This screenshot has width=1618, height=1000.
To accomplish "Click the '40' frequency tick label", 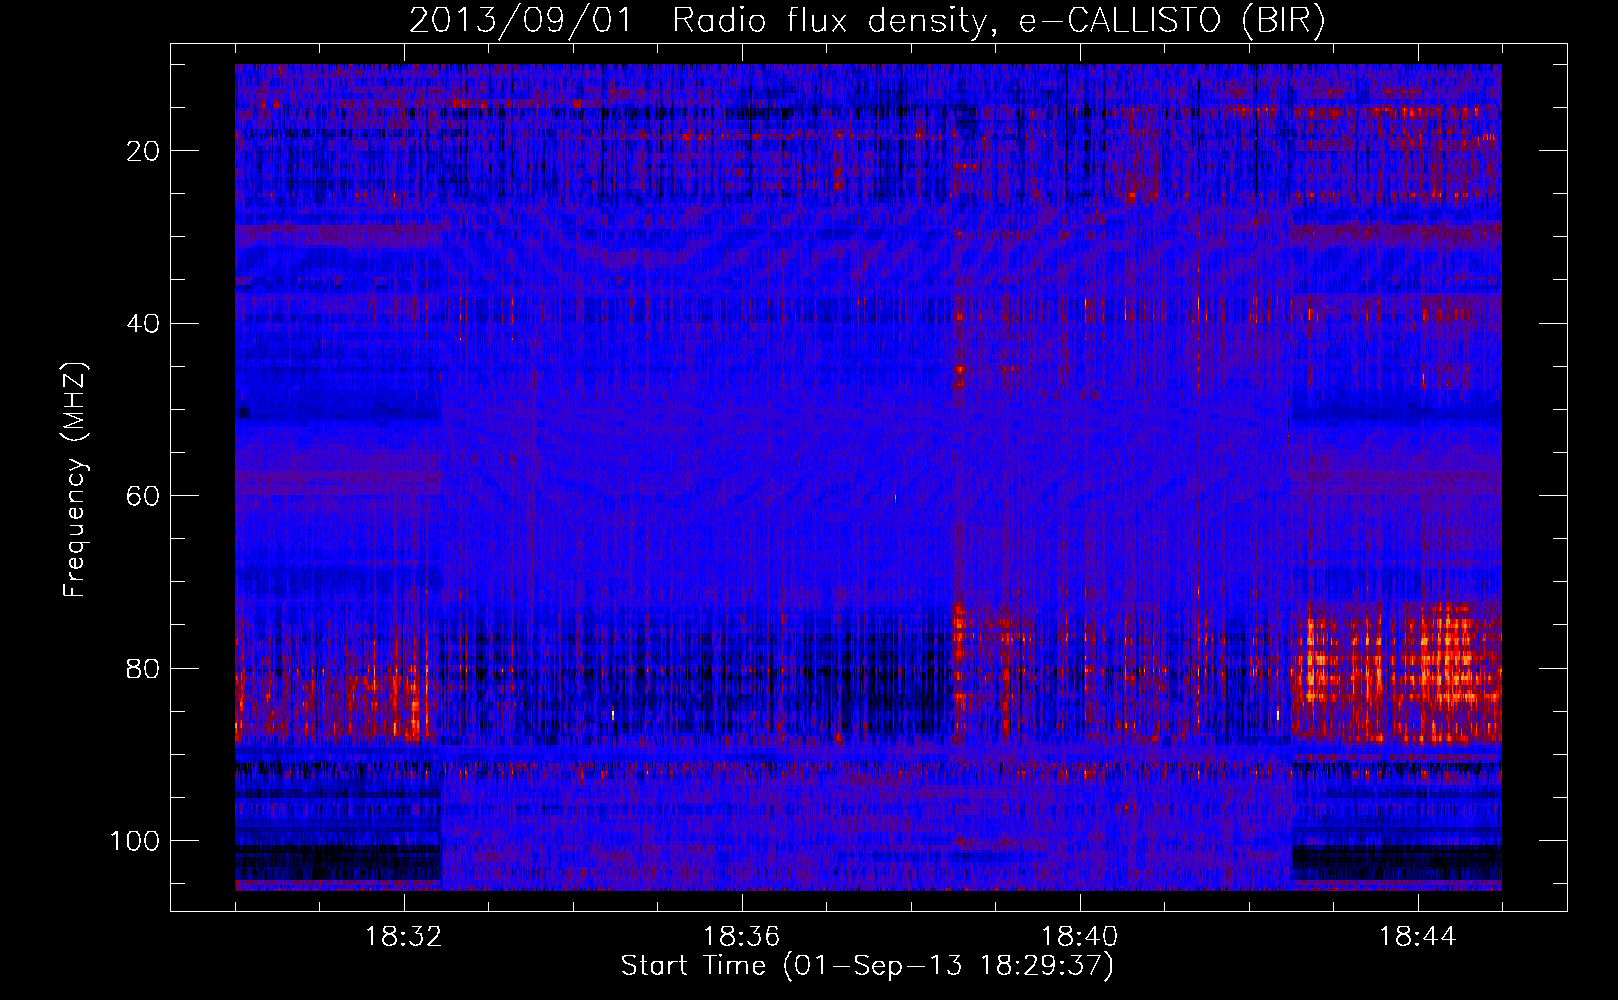I will point(144,324).
